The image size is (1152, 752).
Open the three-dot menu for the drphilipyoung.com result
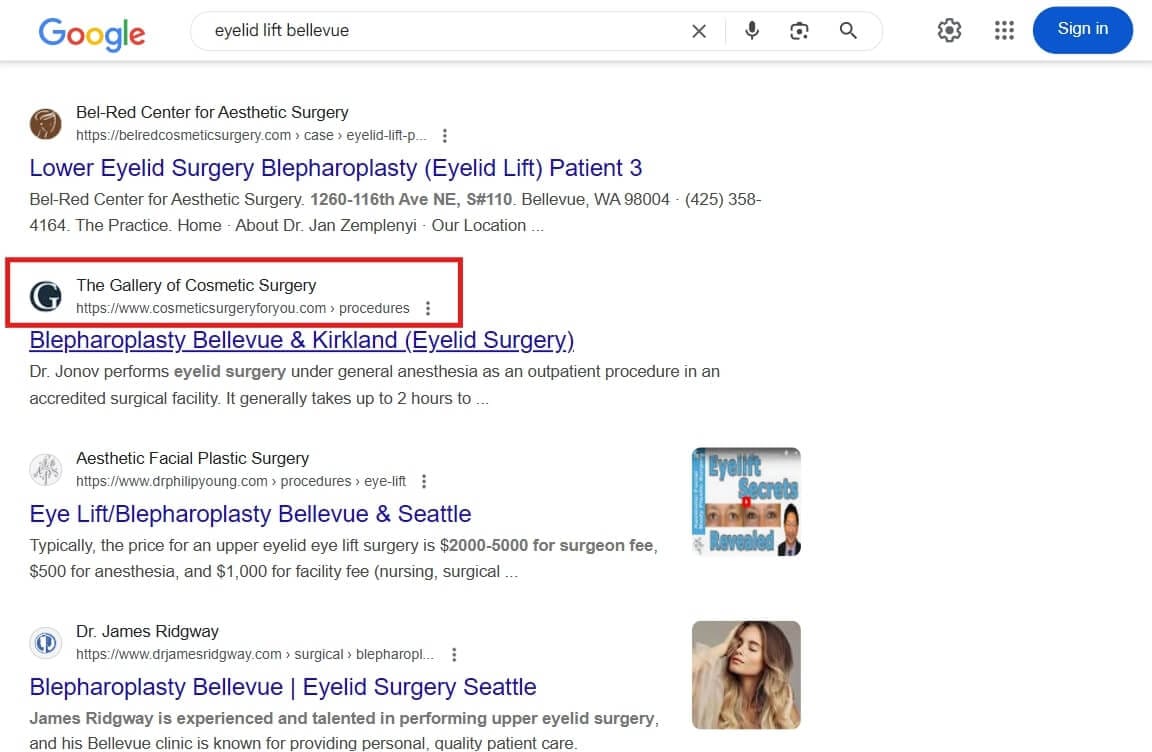click(x=424, y=482)
